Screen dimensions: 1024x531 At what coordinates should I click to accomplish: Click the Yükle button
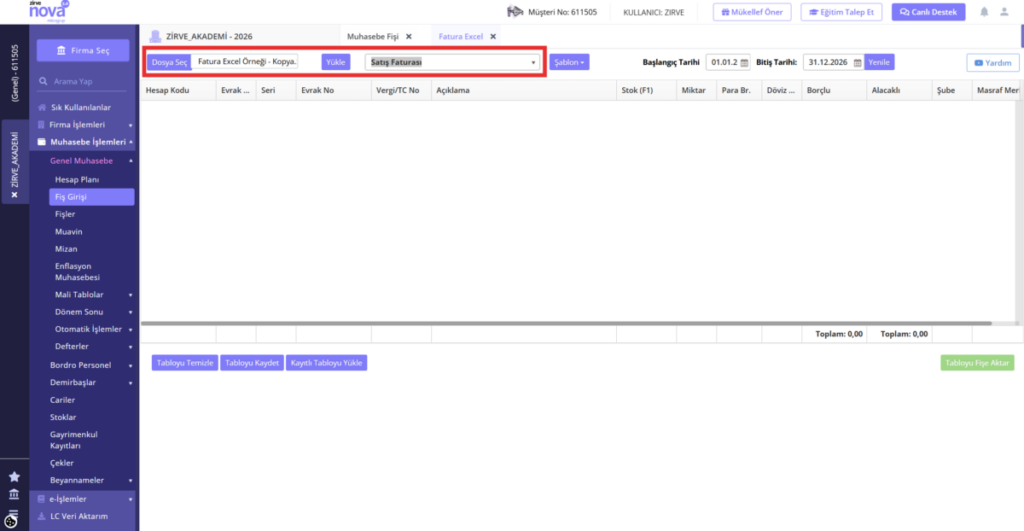click(336, 62)
